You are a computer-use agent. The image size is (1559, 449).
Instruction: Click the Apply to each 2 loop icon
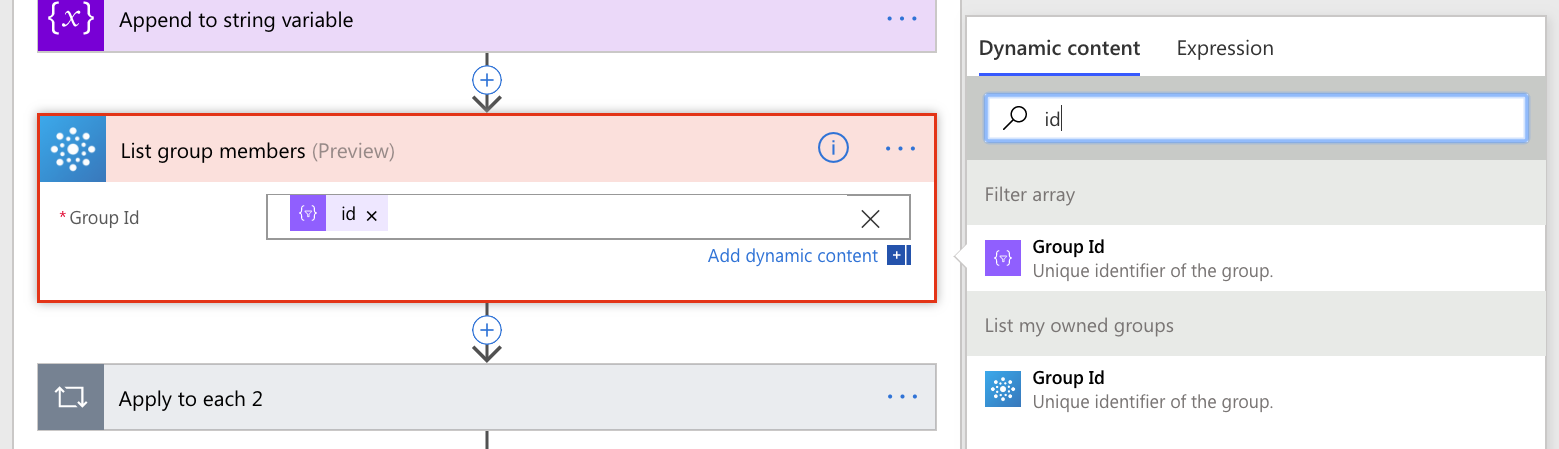(71, 398)
